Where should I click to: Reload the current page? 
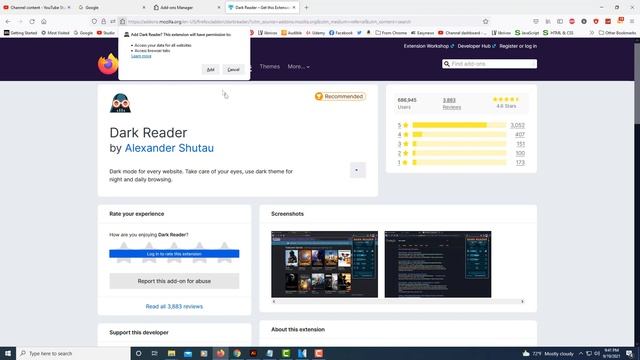pyautogui.click(x=32, y=21)
